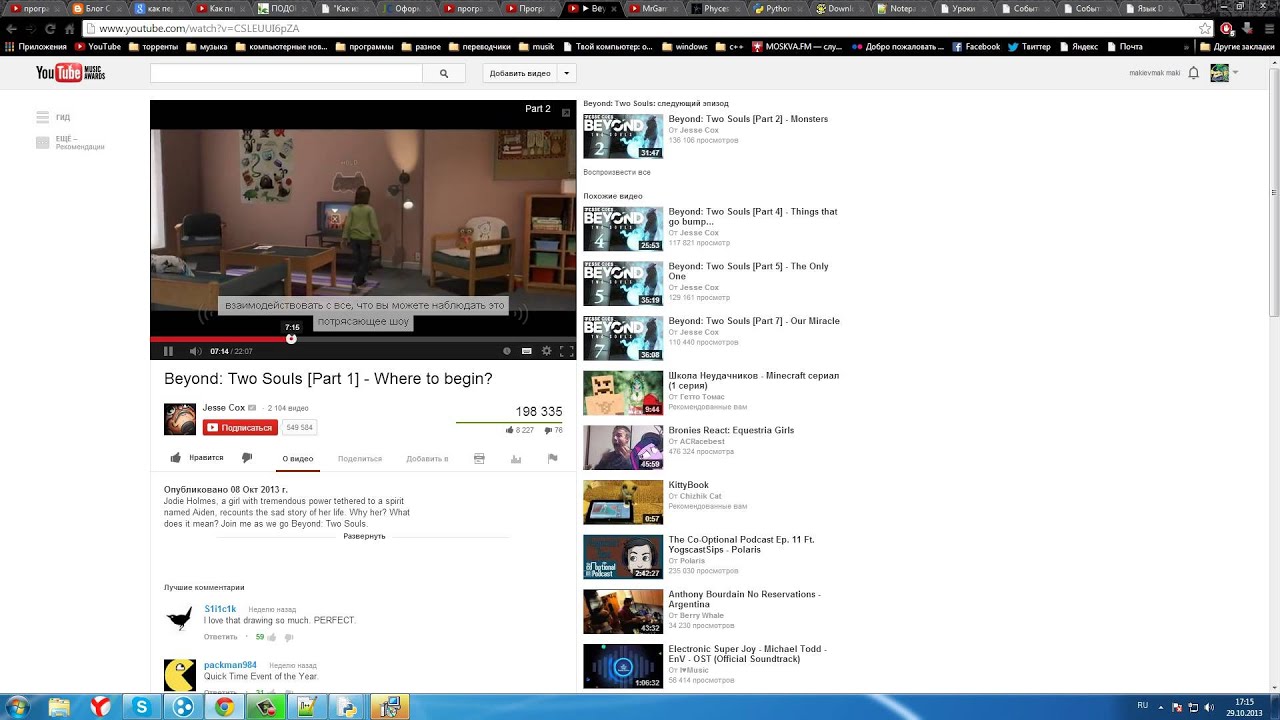Open the Jesse Cox channel avatar

tap(180, 419)
